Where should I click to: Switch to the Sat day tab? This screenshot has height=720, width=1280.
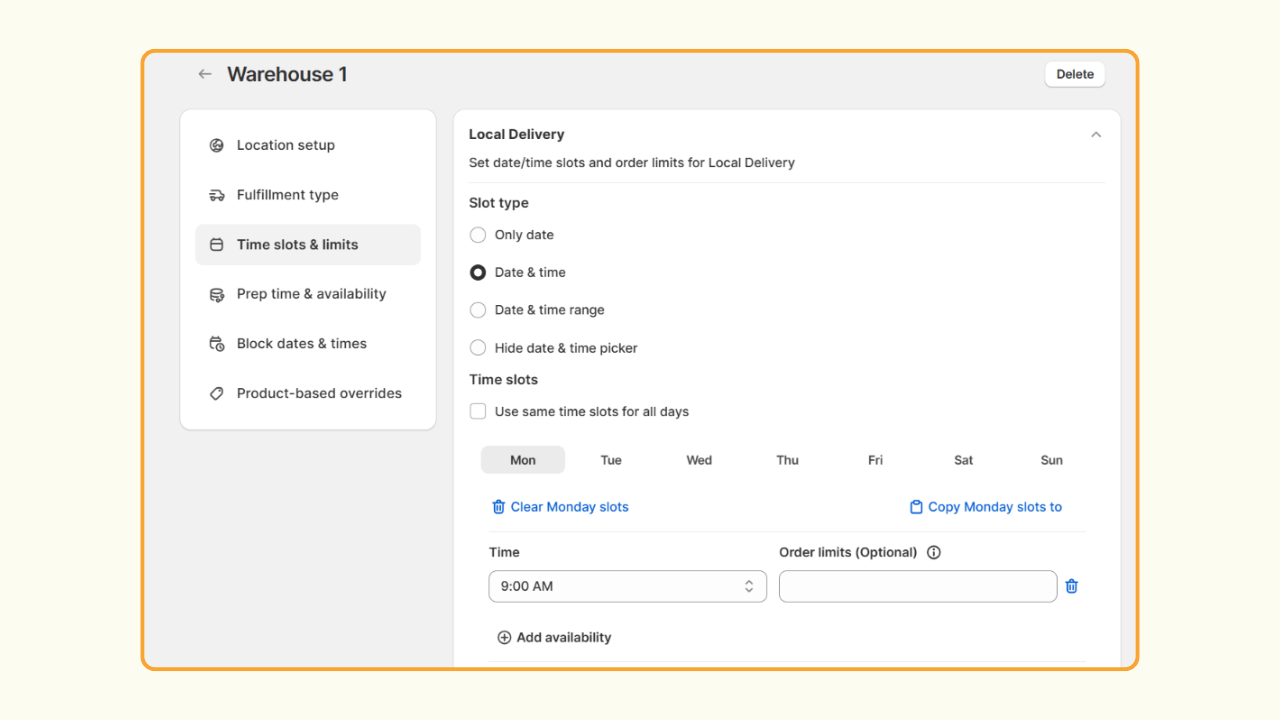pyautogui.click(x=963, y=460)
